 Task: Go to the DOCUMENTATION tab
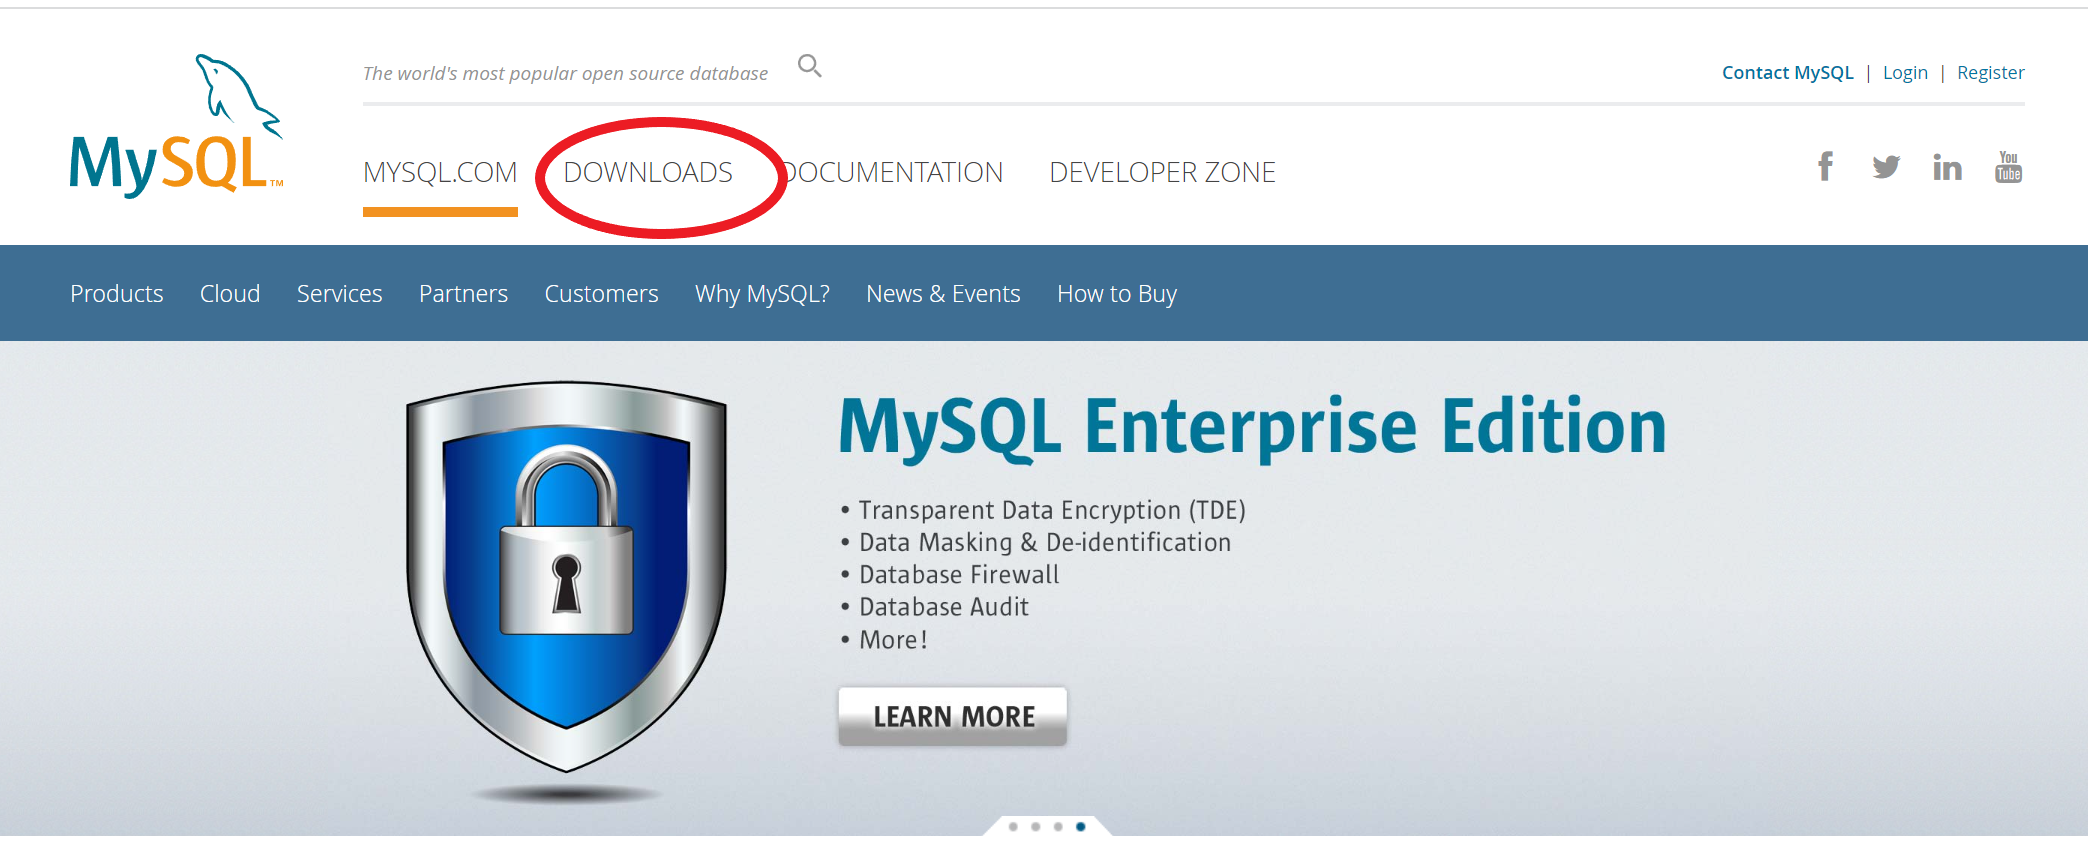tap(892, 172)
